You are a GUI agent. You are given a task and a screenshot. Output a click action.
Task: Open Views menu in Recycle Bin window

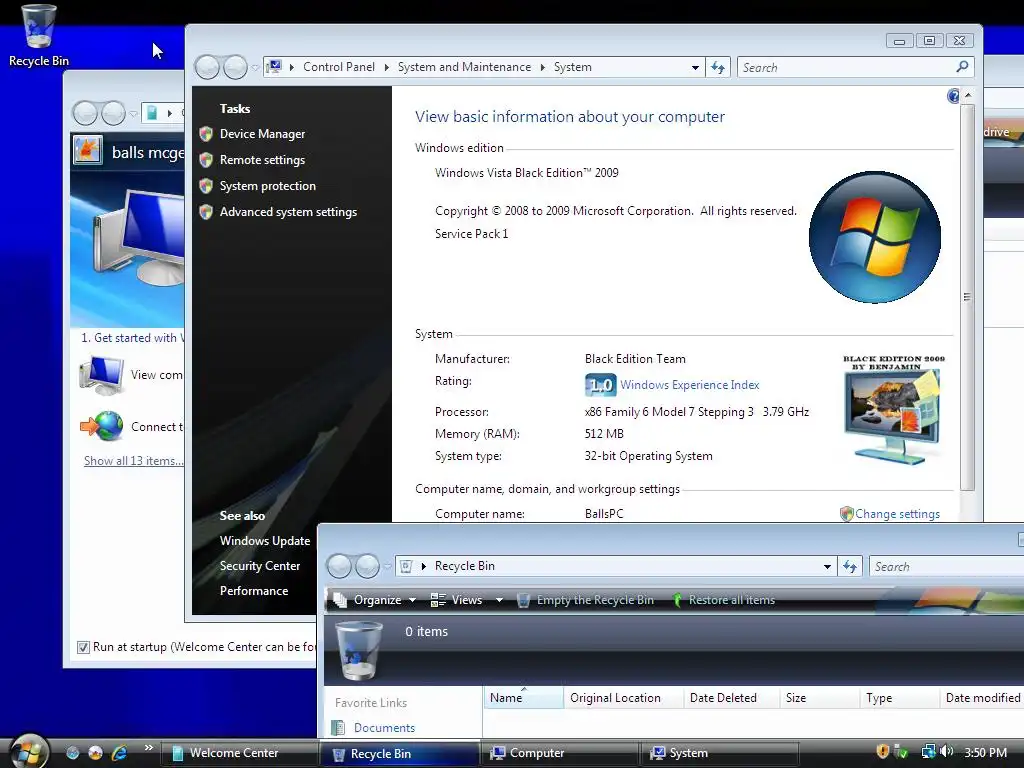click(x=457, y=600)
